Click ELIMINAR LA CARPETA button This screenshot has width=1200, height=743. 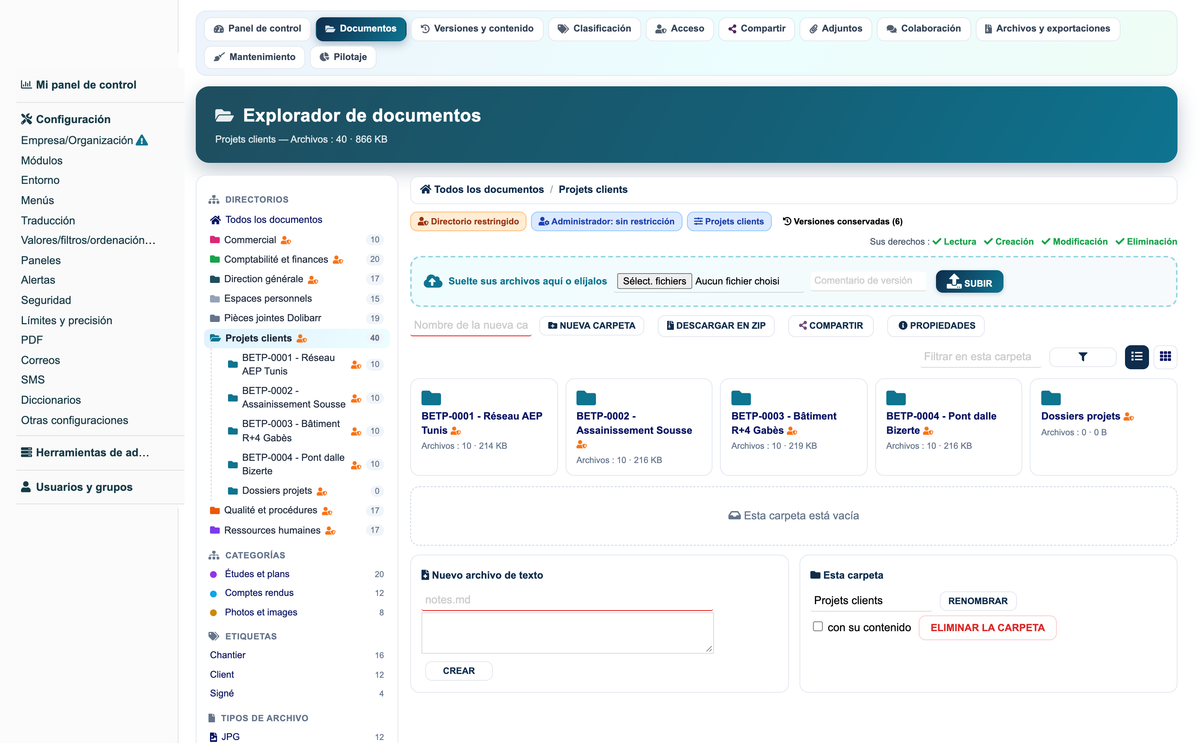[987, 628]
